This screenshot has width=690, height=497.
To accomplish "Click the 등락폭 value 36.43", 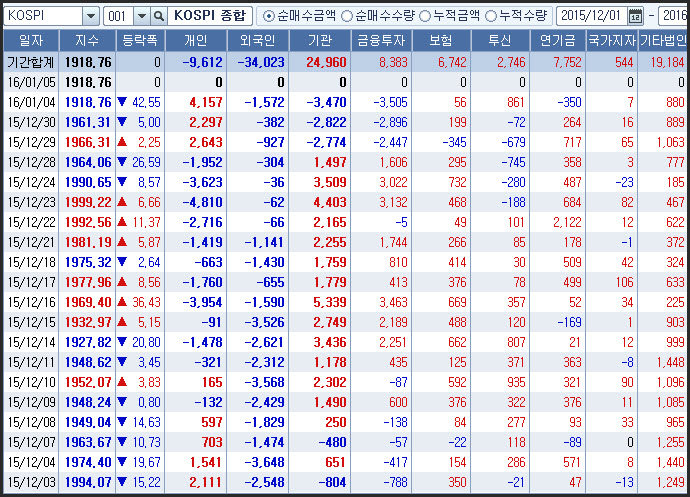I will [146, 302].
